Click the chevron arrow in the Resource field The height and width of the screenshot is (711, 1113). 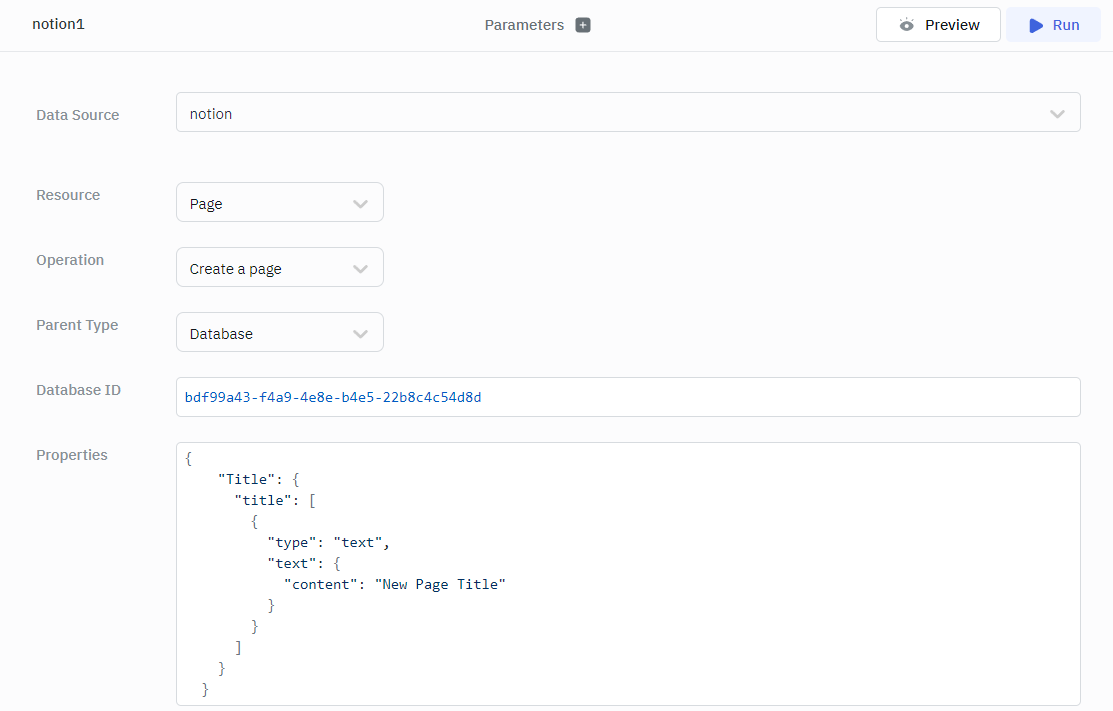[361, 204]
